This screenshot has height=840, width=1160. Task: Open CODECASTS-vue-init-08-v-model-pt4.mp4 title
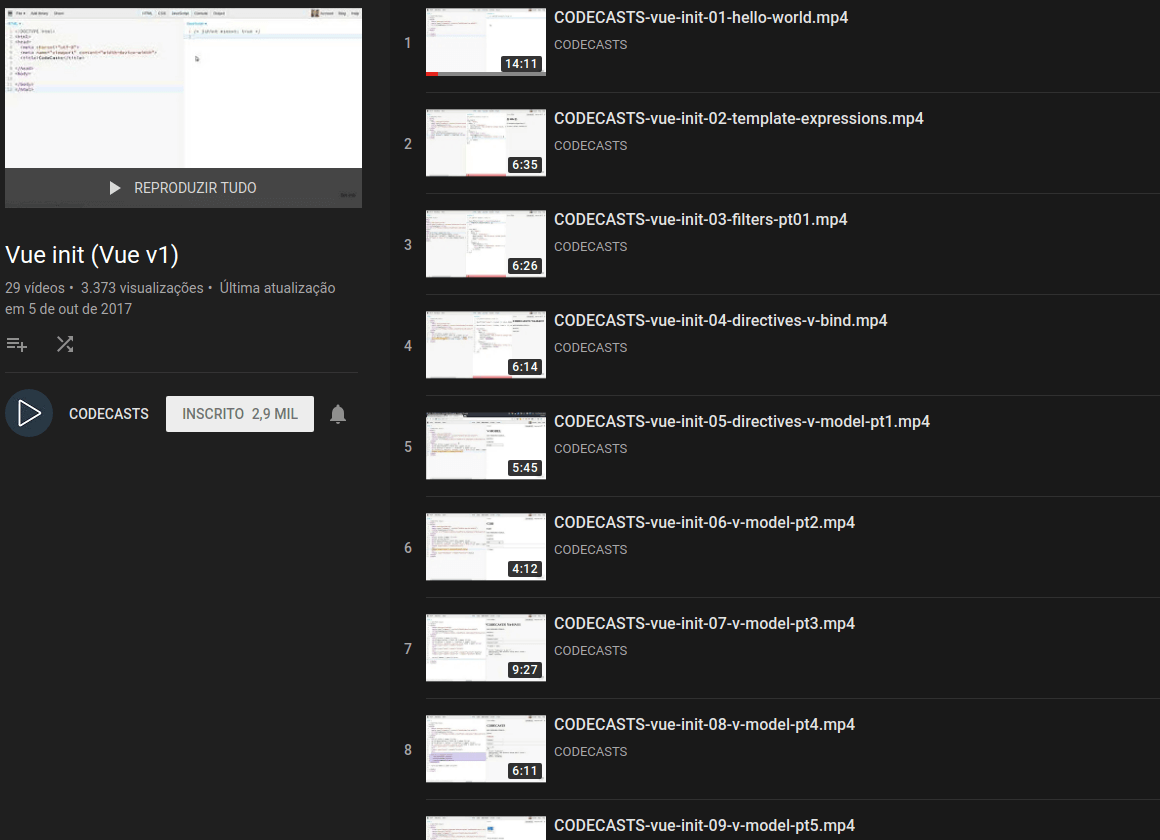coord(704,725)
